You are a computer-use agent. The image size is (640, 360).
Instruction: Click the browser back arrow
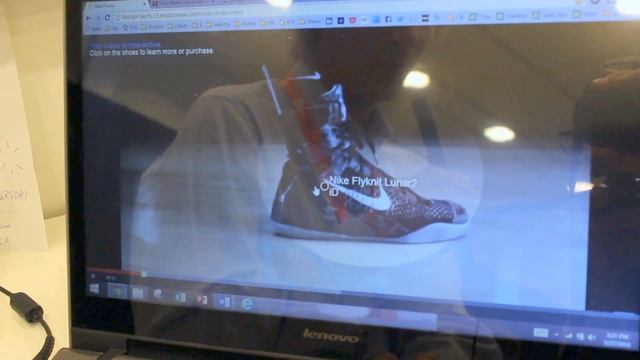pos(89,18)
